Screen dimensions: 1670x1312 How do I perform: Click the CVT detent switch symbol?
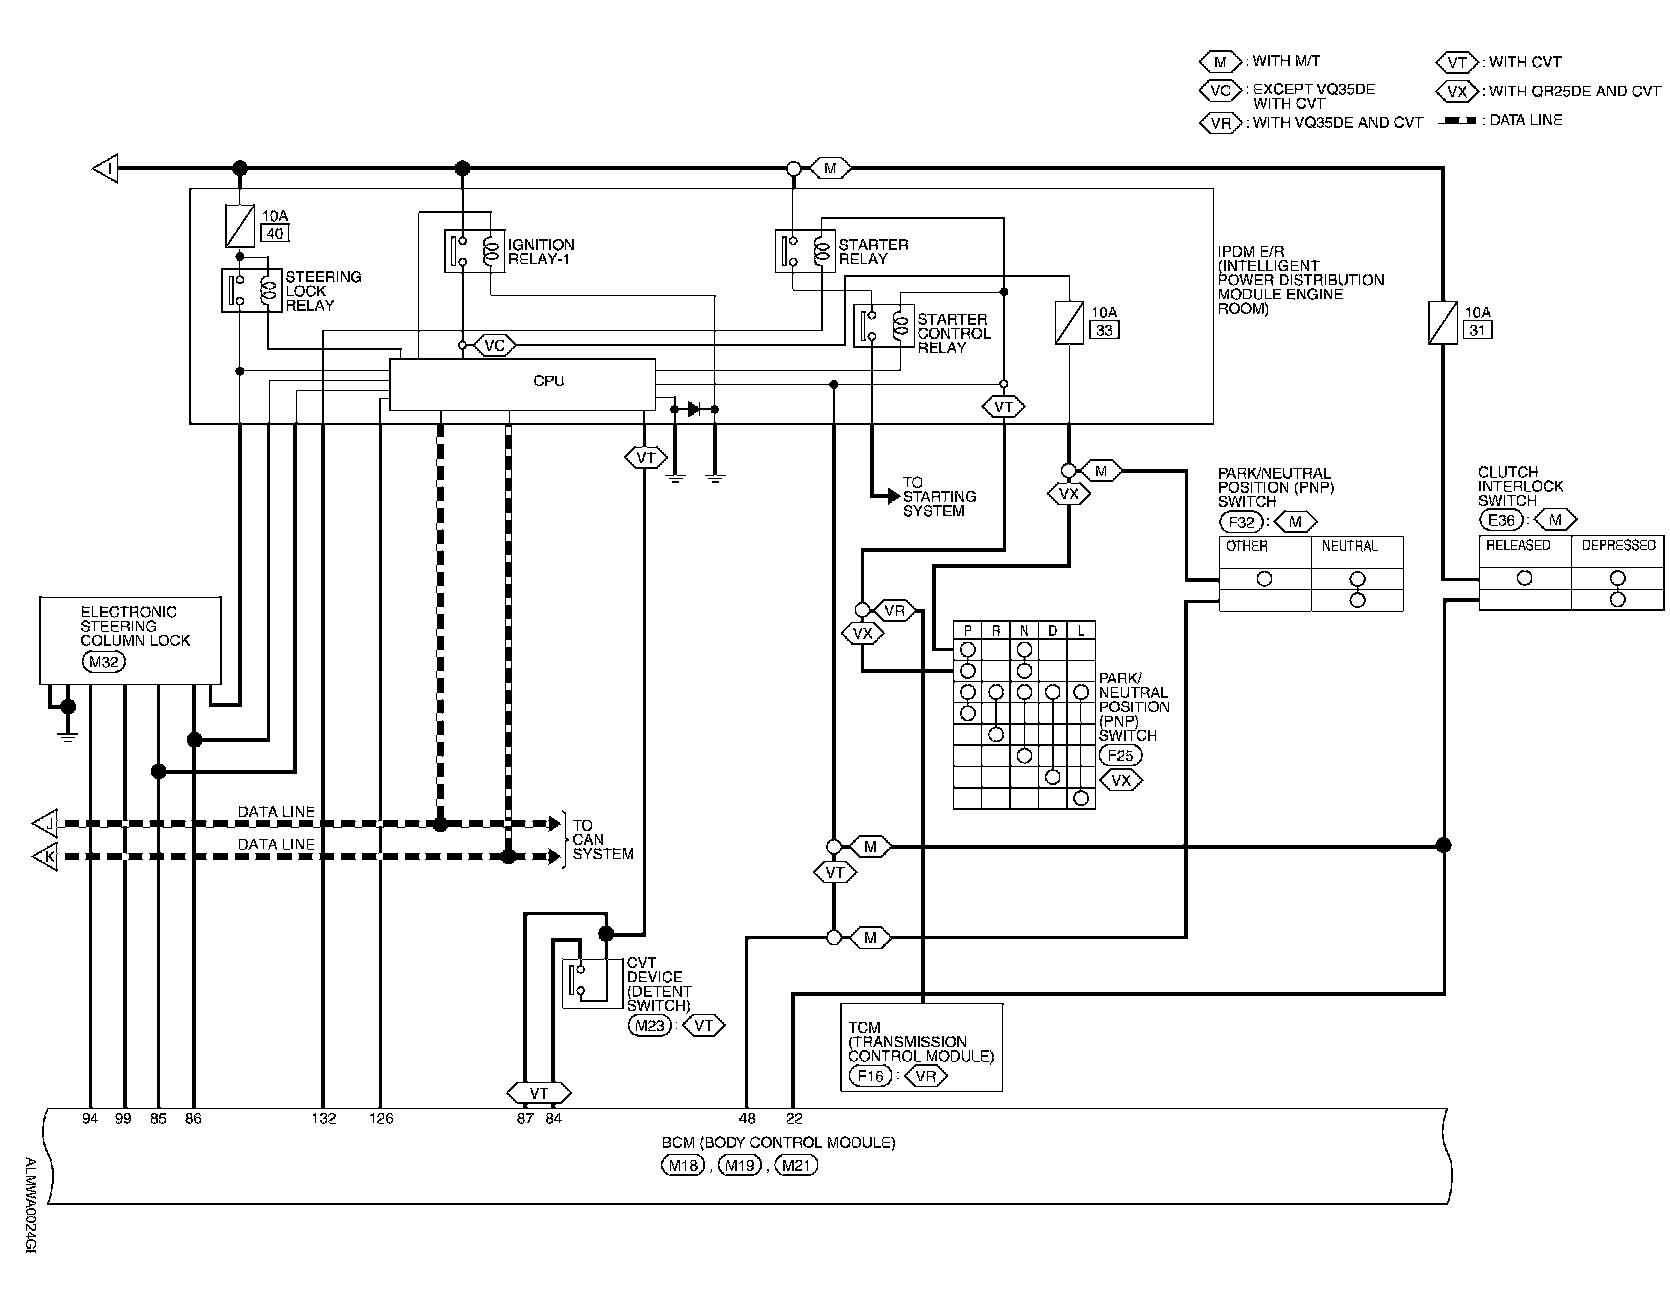click(585, 982)
